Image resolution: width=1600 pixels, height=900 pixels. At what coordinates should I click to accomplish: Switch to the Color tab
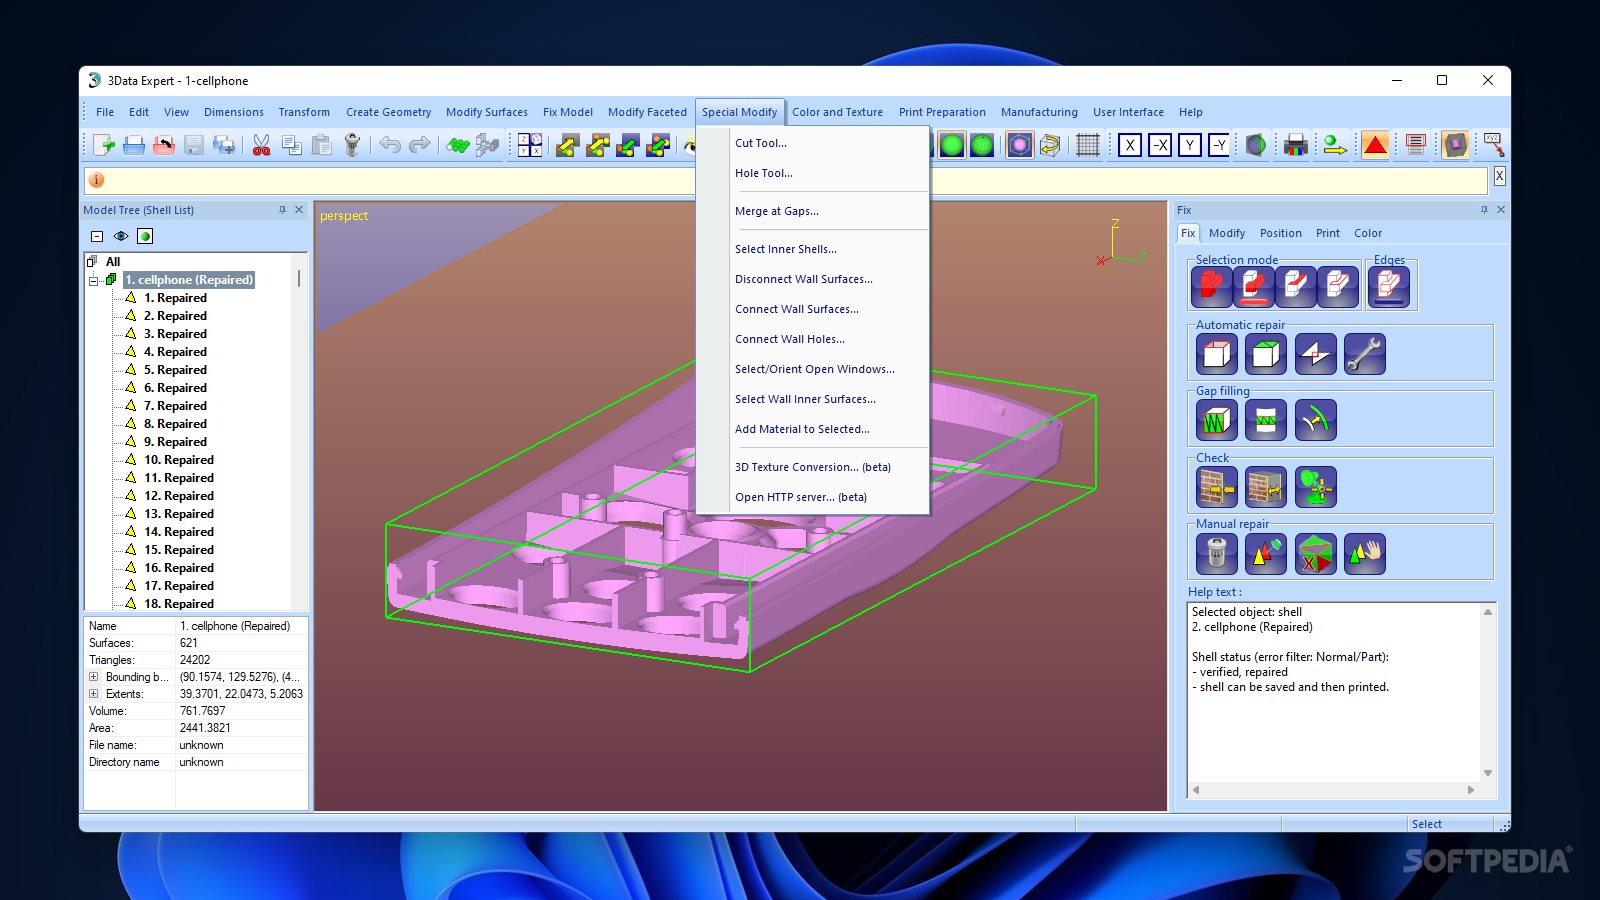1368,233
